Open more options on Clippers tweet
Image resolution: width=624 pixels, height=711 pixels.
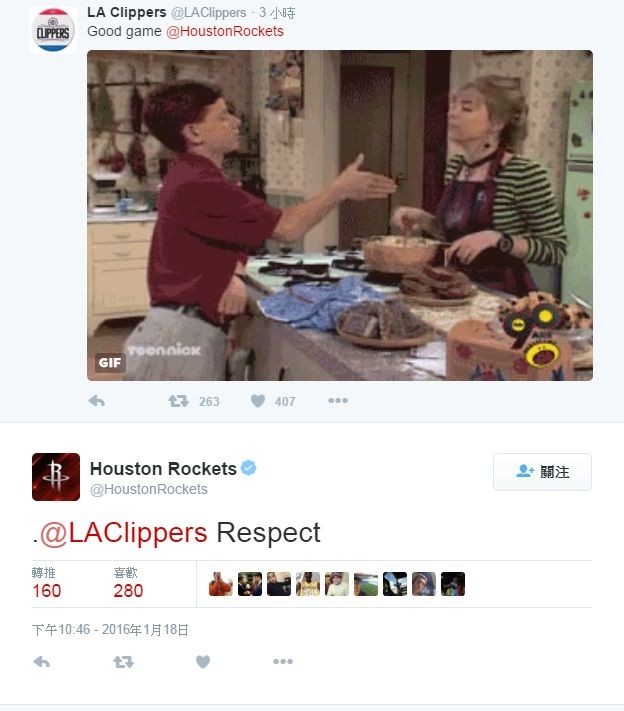(x=338, y=400)
